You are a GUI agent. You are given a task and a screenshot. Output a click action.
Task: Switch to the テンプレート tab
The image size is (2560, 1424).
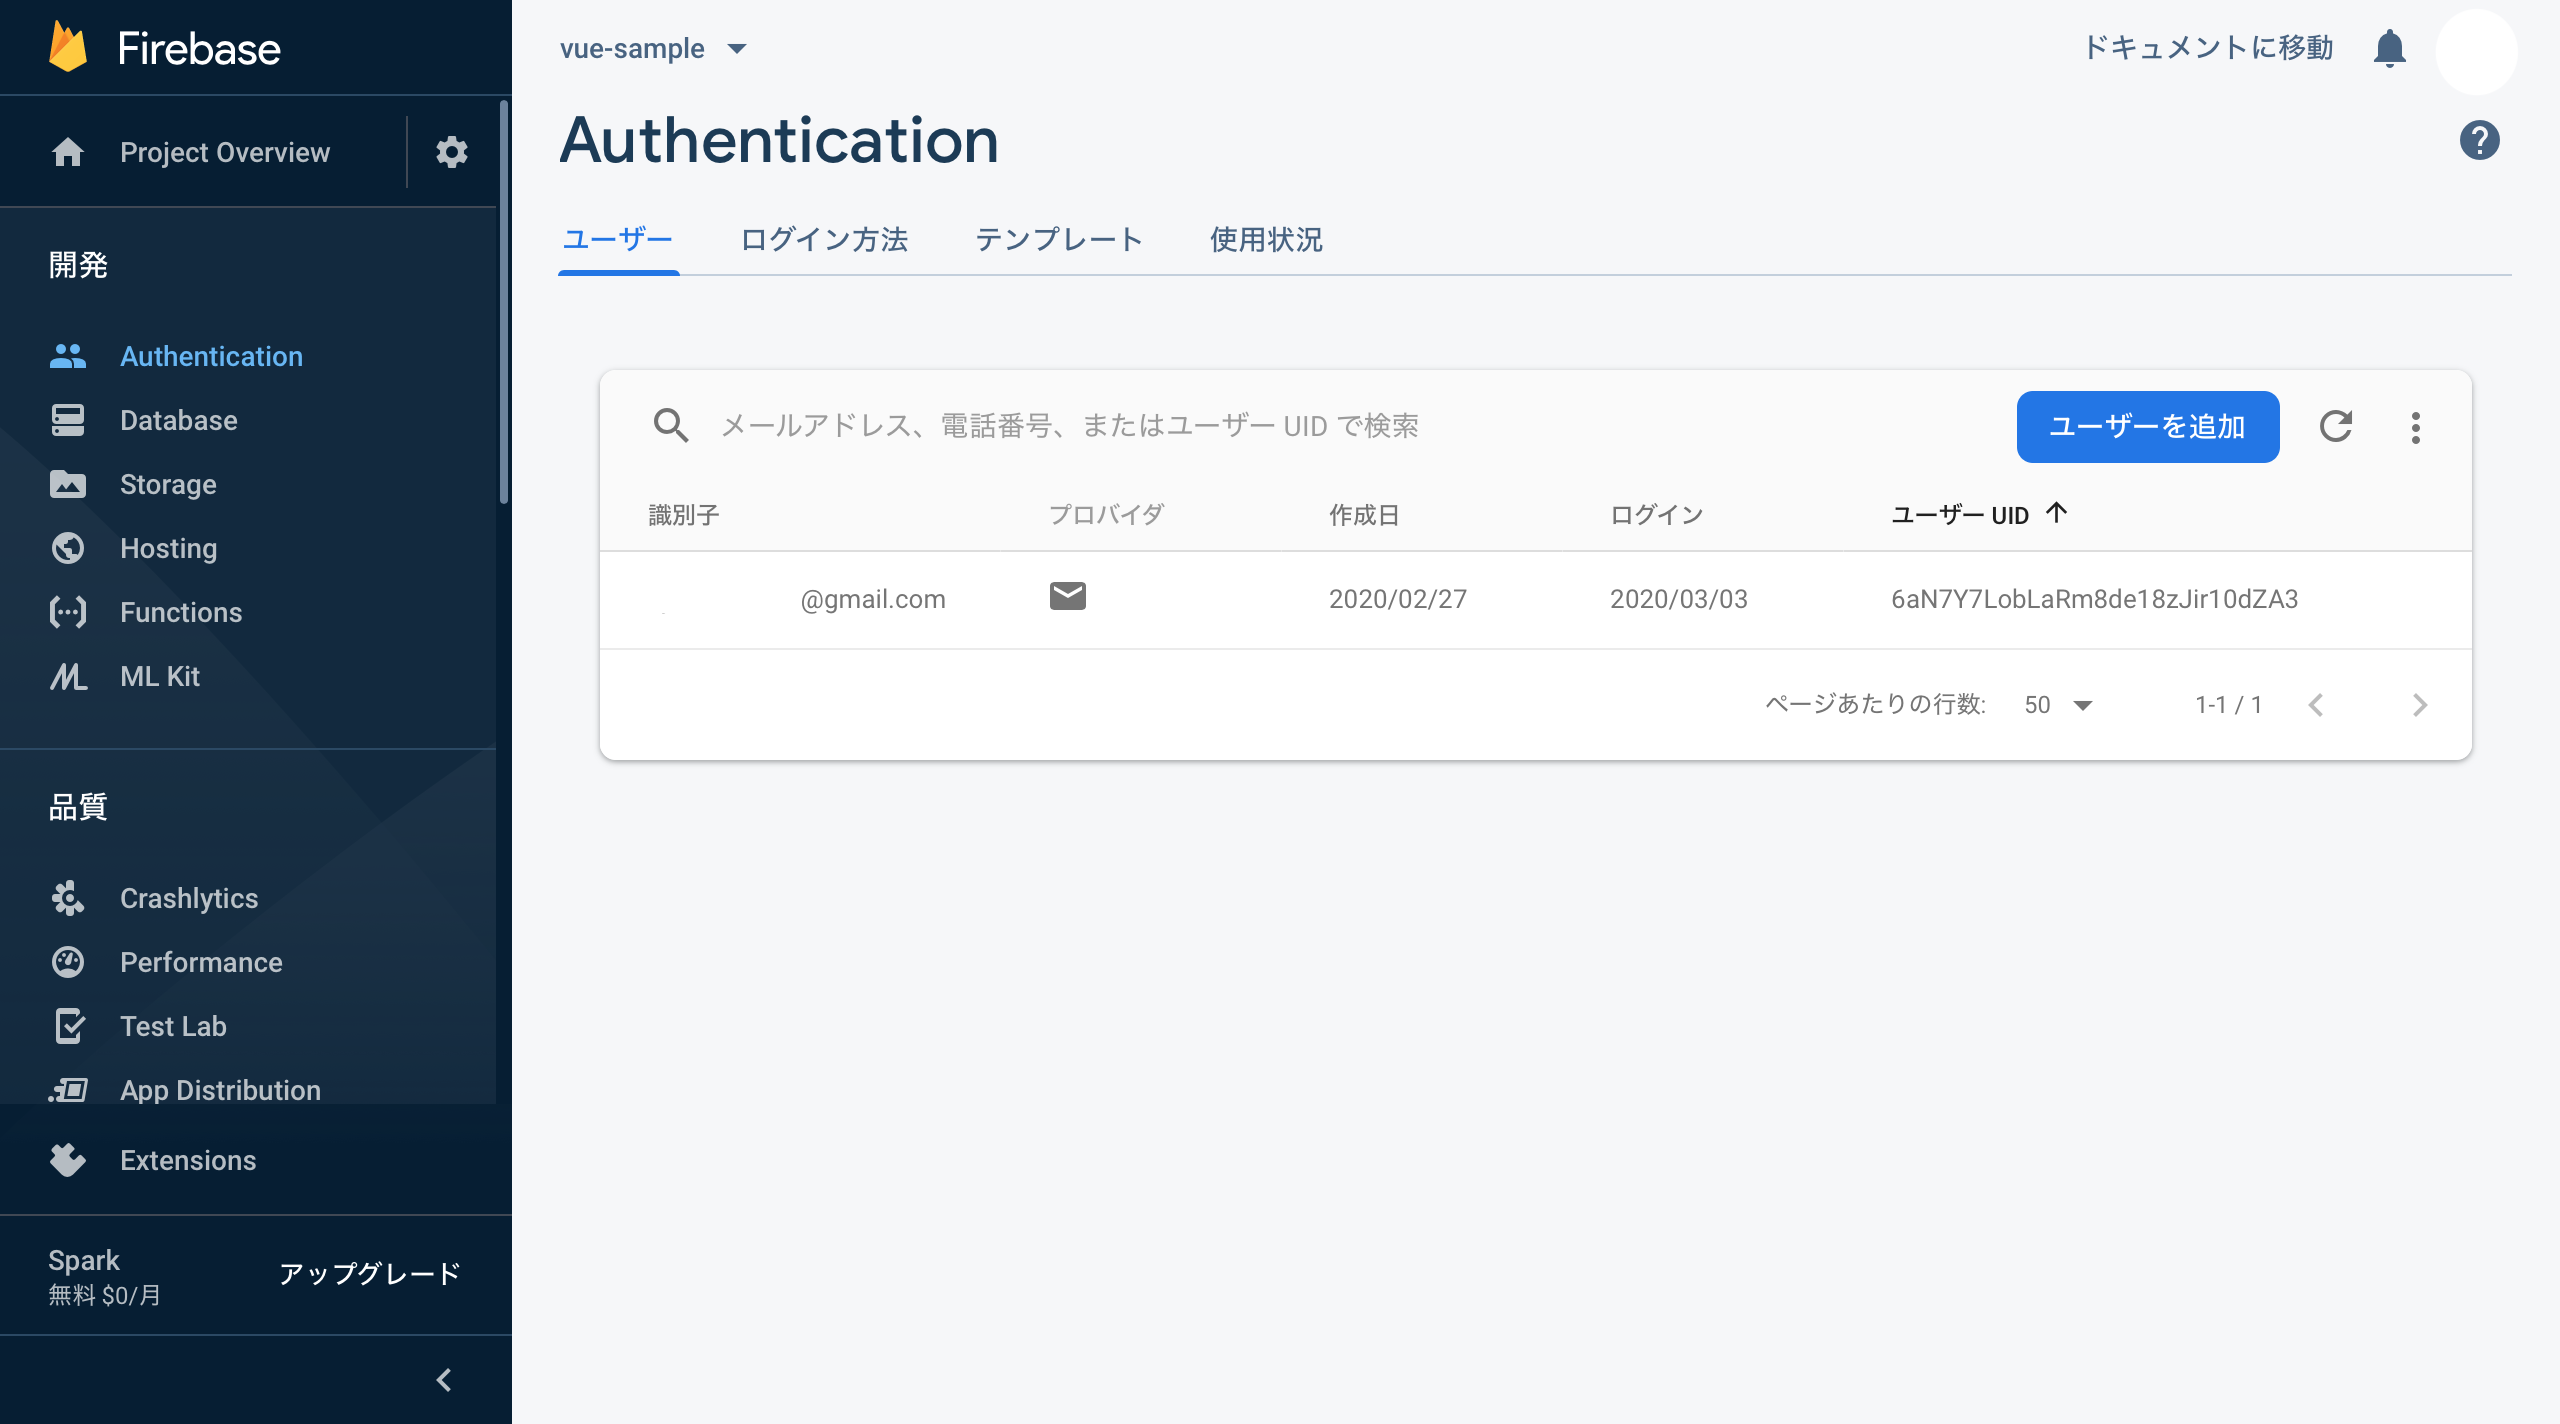click(1059, 240)
